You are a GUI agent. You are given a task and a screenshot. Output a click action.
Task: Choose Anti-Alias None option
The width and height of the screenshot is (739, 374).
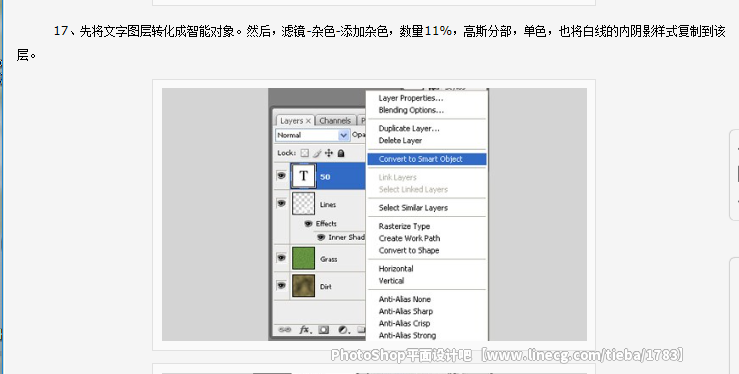tap(404, 299)
